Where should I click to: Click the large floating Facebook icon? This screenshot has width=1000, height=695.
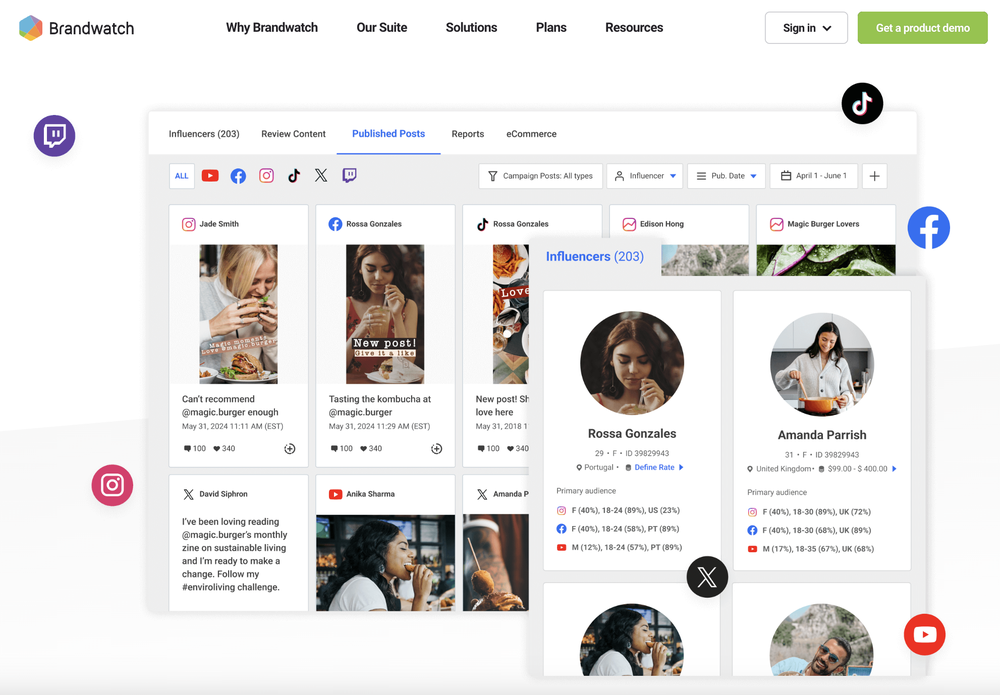click(x=929, y=228)
